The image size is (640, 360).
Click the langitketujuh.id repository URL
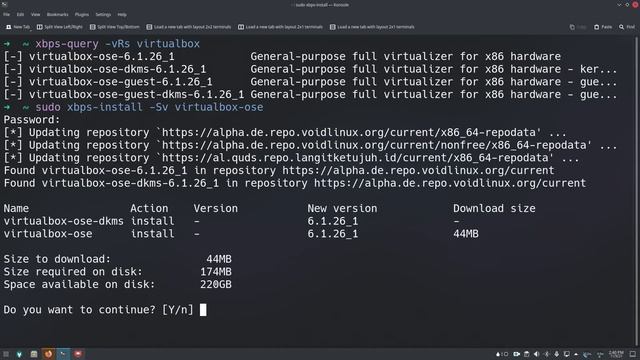358,158
